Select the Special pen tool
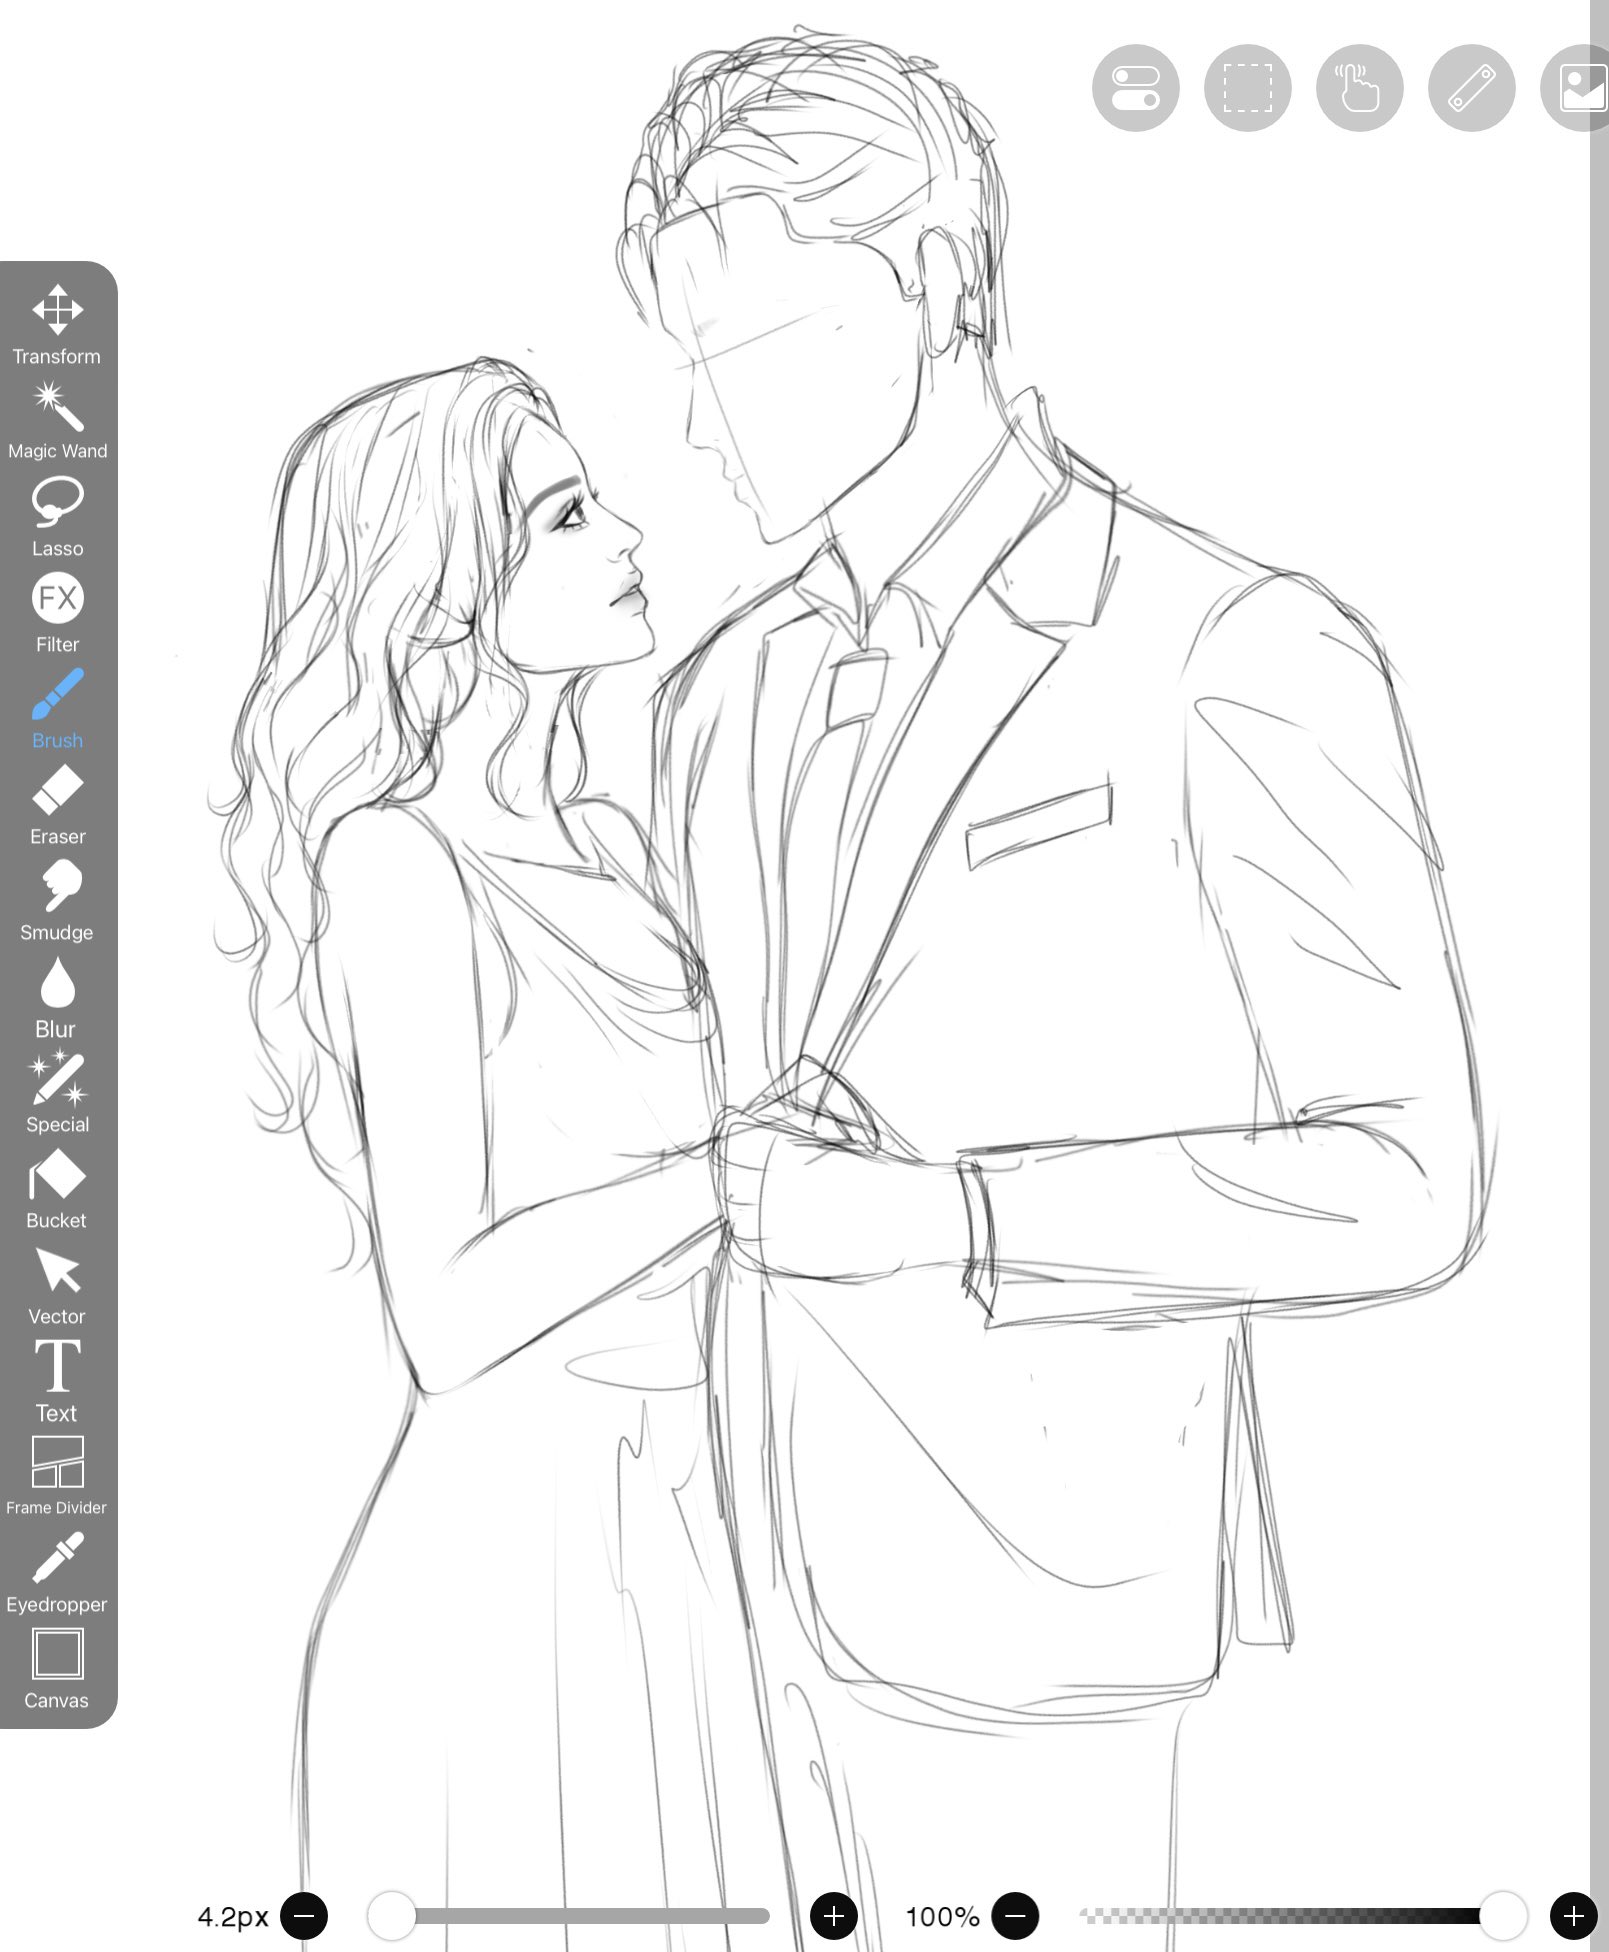The width and height of the screenshot is (1609, 1952). (x=57, y=1093)
